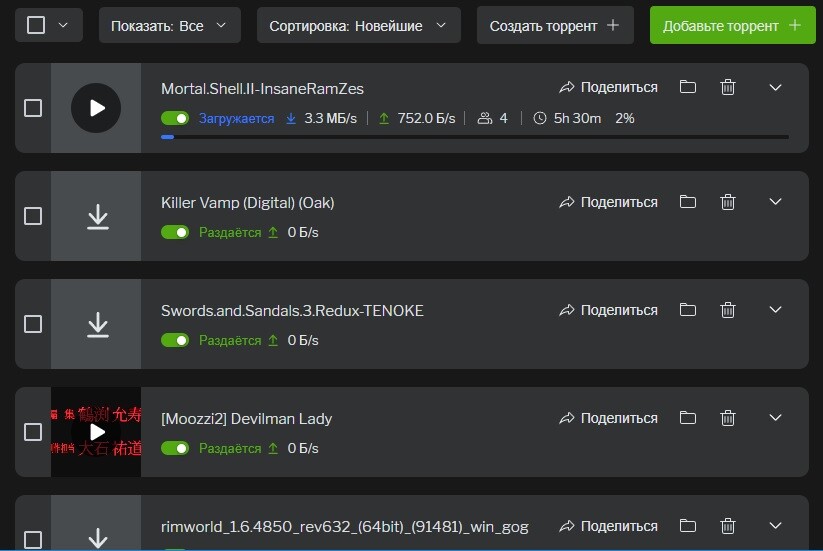Toggle seeding switch for Devilman Lady

pos(175,448)
